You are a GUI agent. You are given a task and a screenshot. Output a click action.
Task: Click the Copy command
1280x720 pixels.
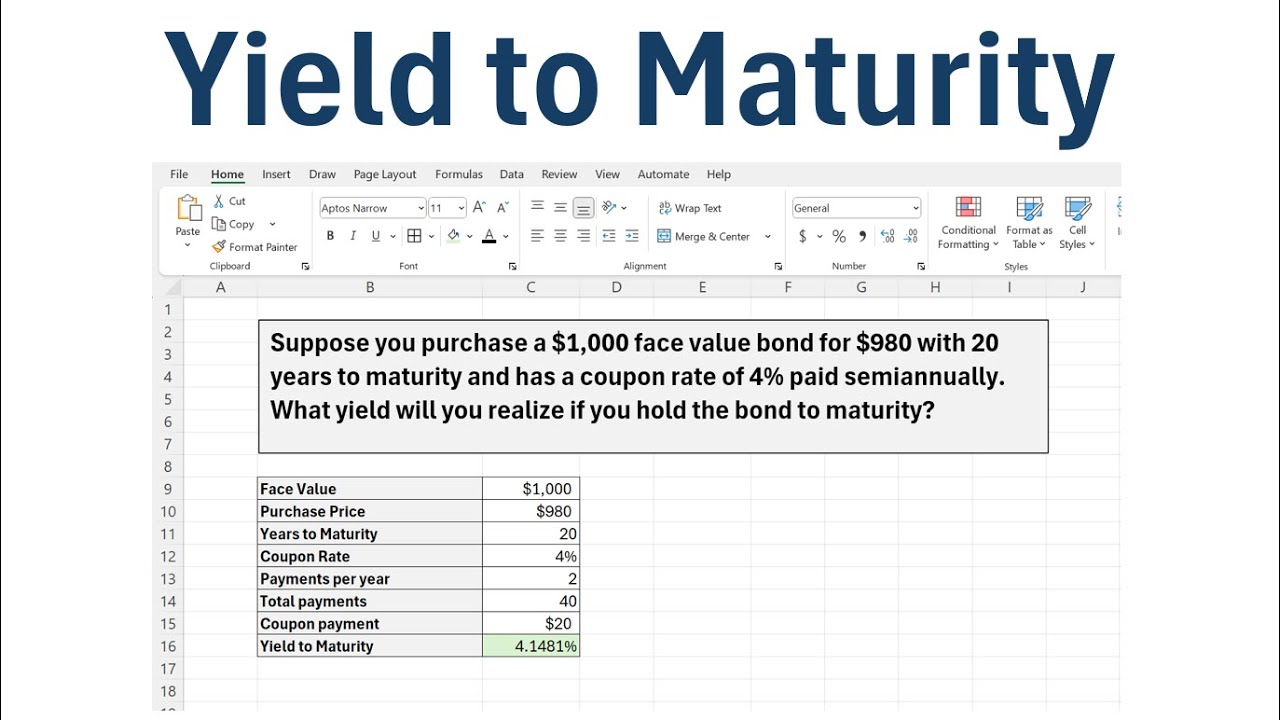point(233,224)
